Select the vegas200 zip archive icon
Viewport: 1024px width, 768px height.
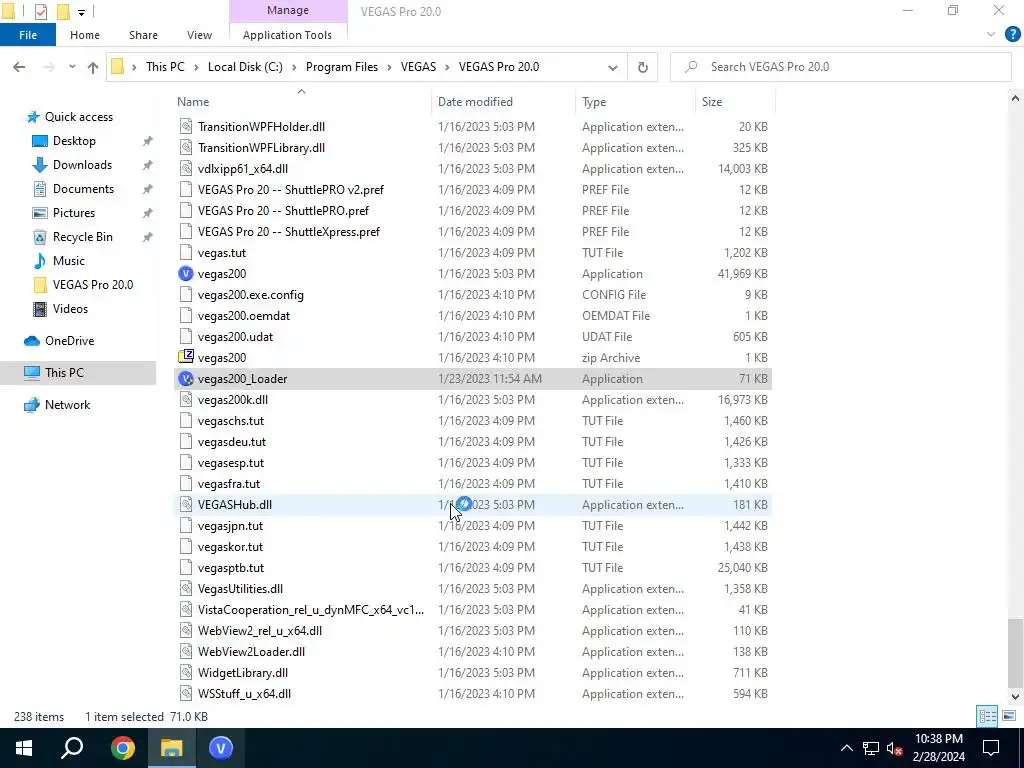tap(186, 357)
